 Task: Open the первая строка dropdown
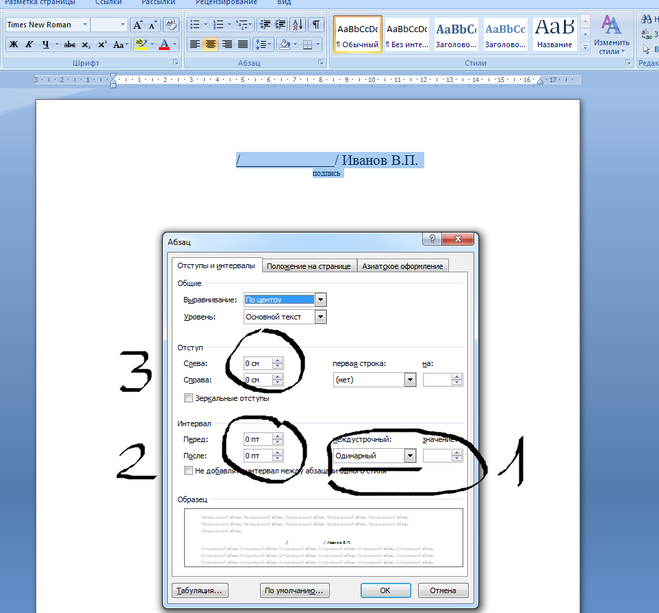[410, 380]
